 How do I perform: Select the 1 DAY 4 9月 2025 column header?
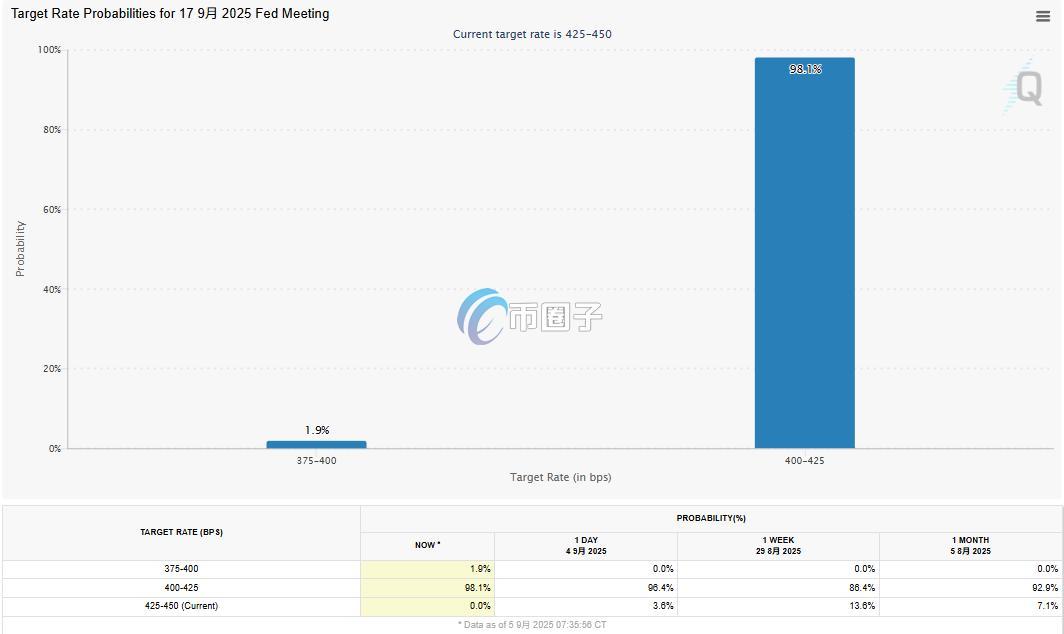(x=585, y=546)
